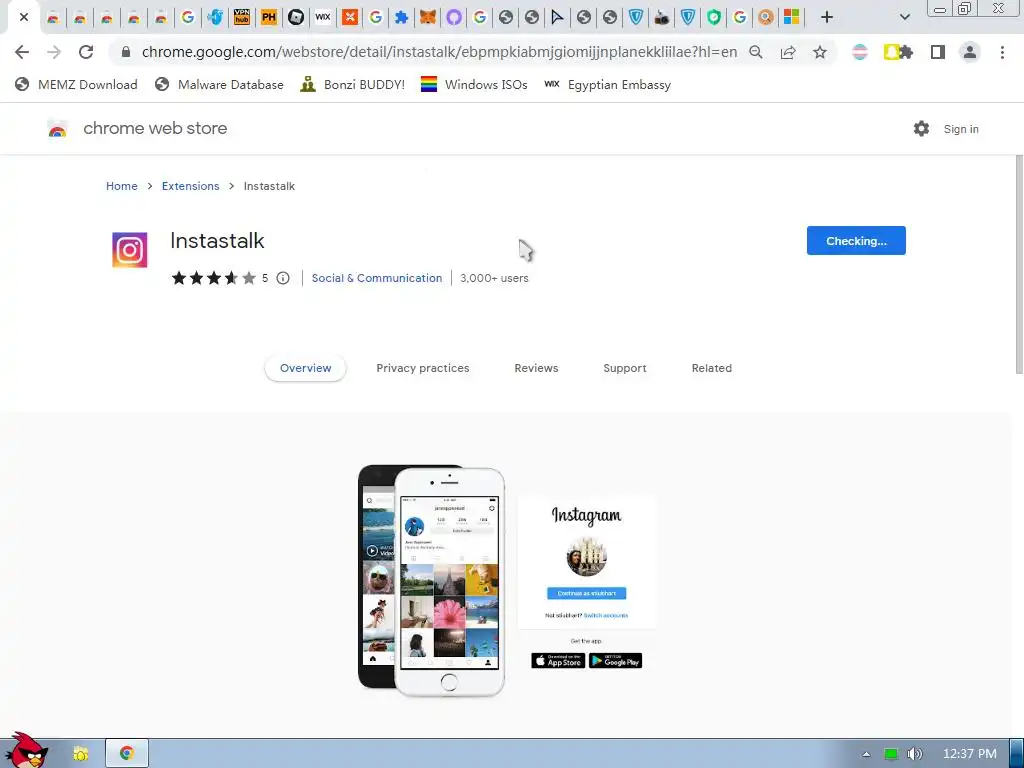This screenshot has width=1024, height=768.
Task: Switch to the VPNhub tab
Action: (242, 18)
